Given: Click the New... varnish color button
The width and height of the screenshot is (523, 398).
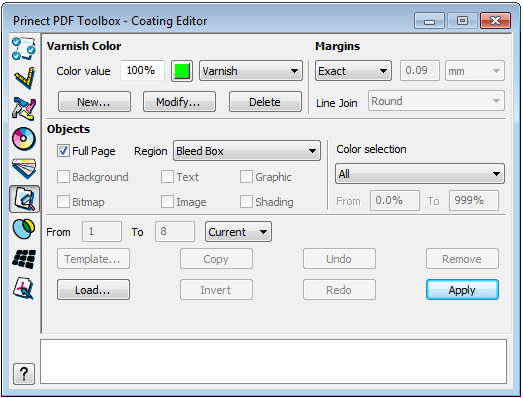Looking at the screenshot, I should point(94,102).
